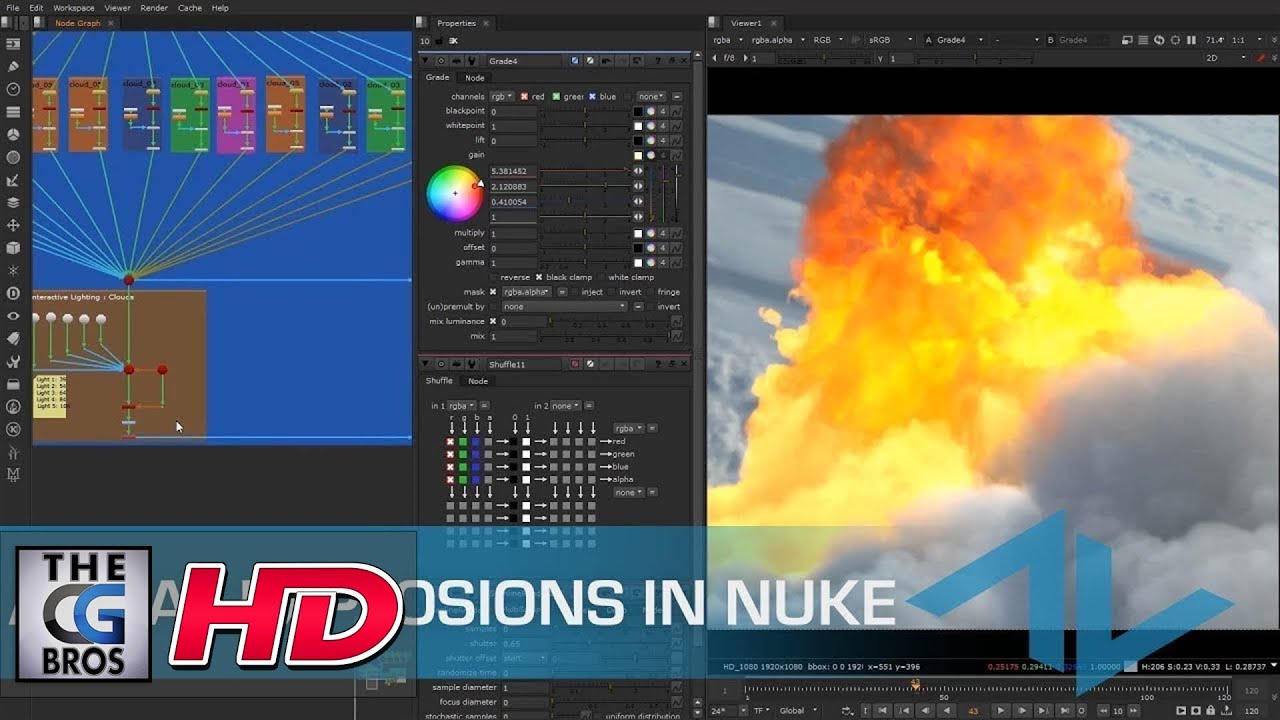Open the Merge nodes toolbar menu
Viewport: 1280px width, 720px height.
pos(13,202)
